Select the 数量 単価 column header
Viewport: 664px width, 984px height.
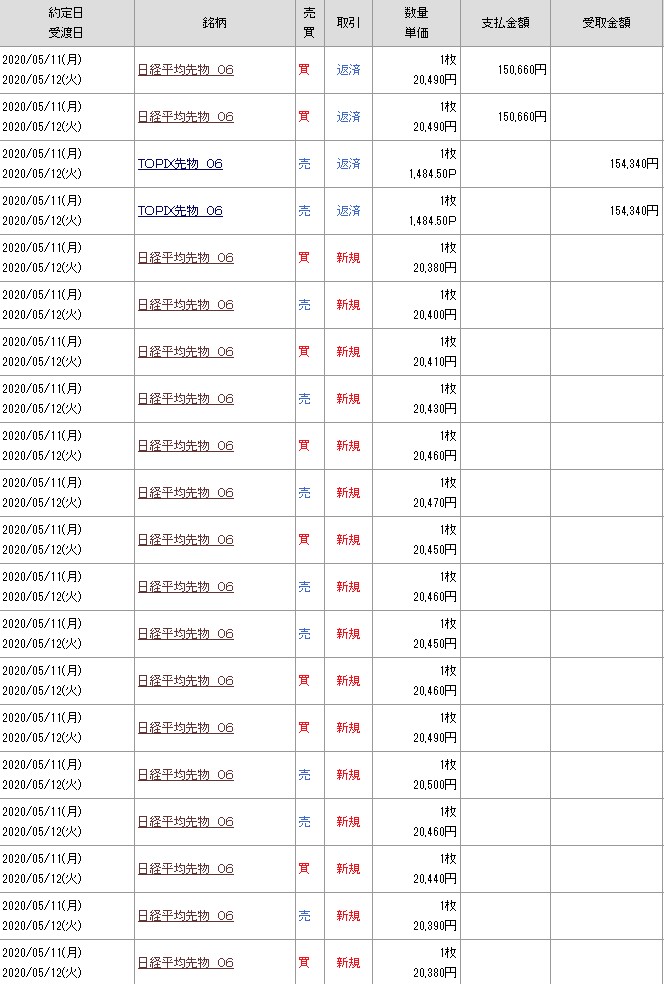click(416, 23)
